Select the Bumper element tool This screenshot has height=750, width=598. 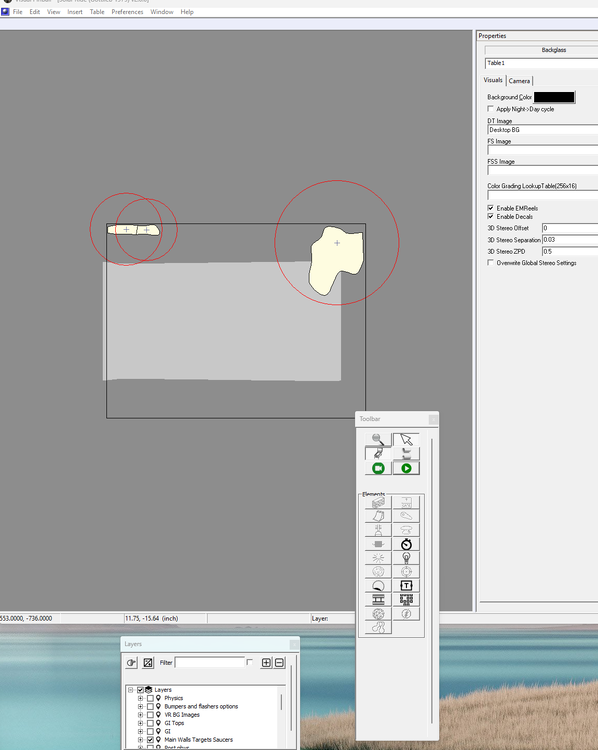406,530
